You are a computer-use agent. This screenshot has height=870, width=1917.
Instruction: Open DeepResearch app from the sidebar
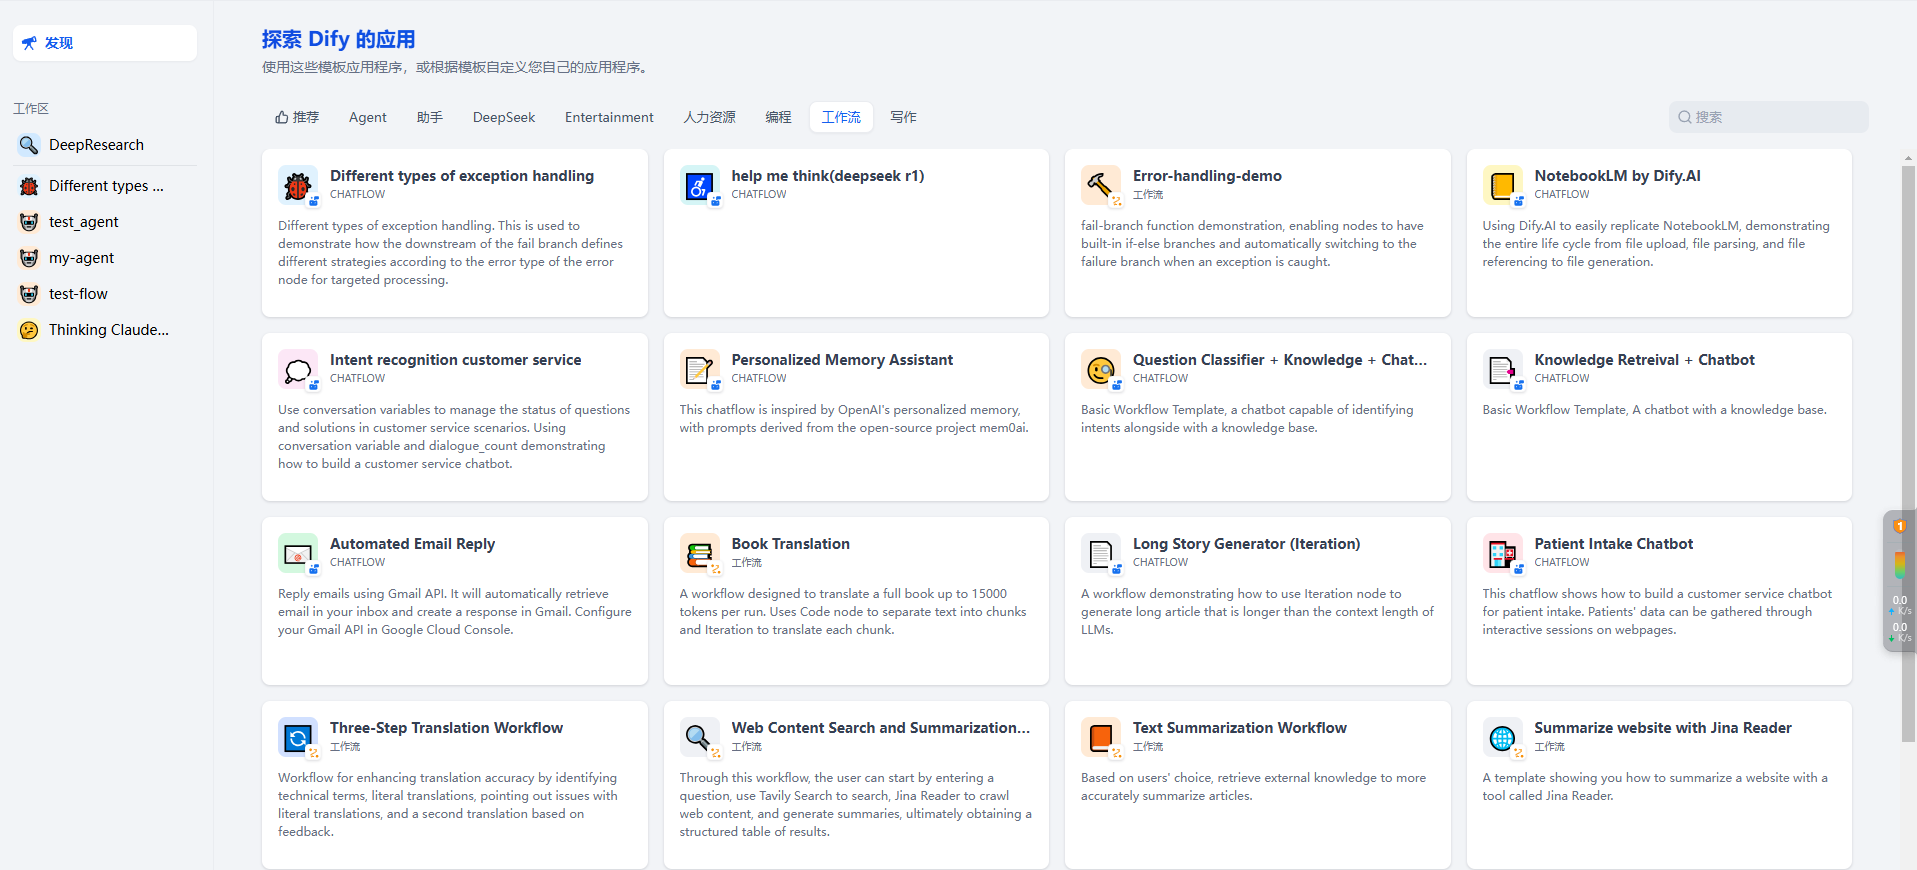point(105,145)
